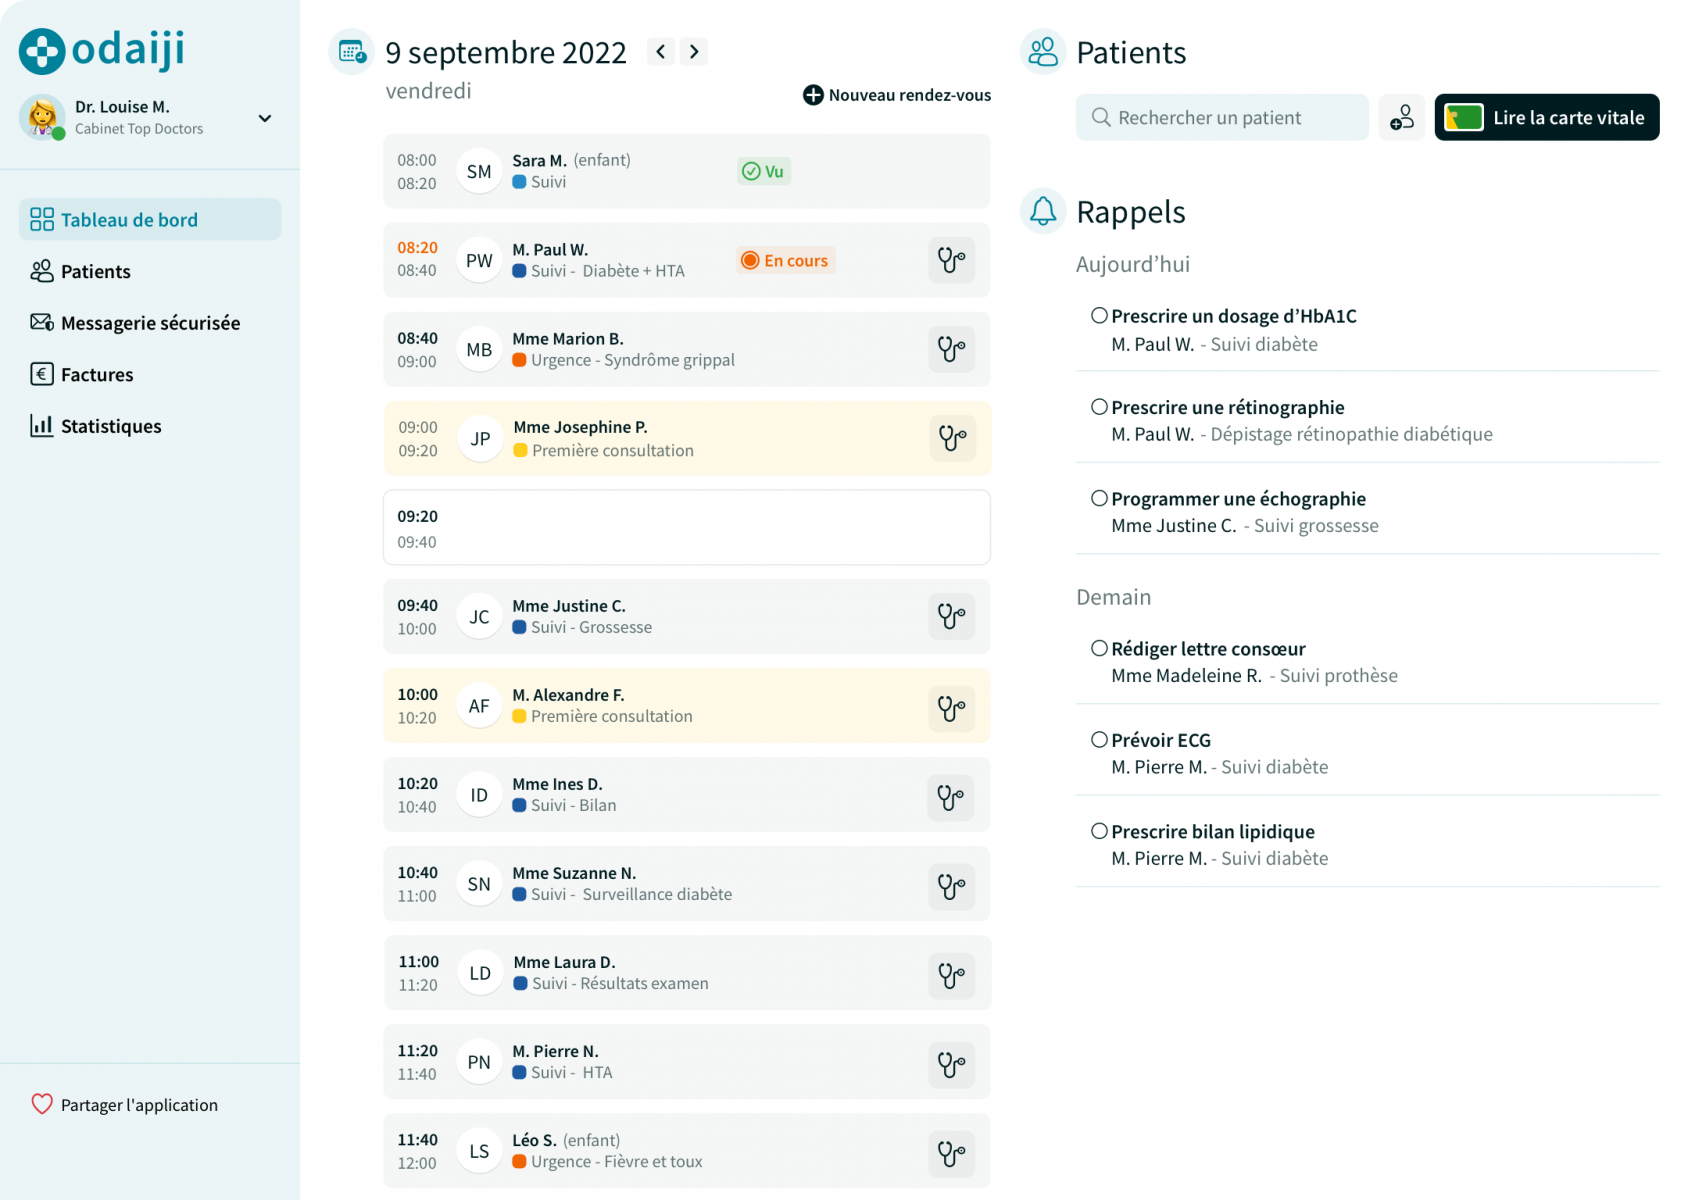1688x1200 pixels.
Task: Go to next day with right chevron
Action: click(694, 52)
